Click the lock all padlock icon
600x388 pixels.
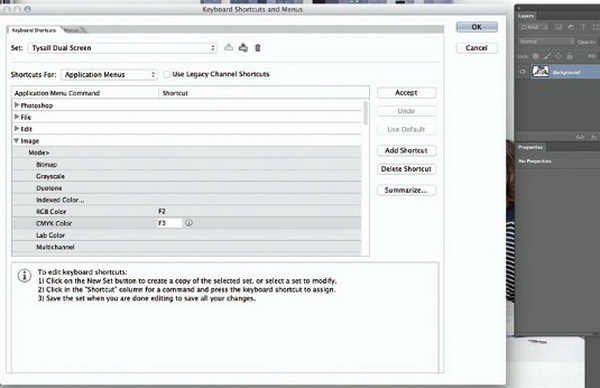pos(570,56)
